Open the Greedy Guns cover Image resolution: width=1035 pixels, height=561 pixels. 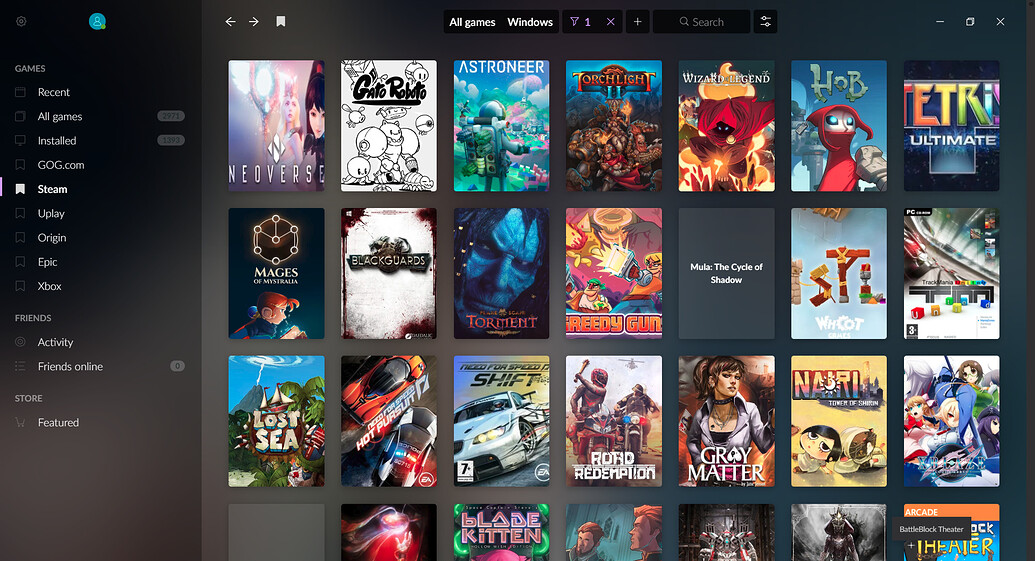click(x=614, y=274)
